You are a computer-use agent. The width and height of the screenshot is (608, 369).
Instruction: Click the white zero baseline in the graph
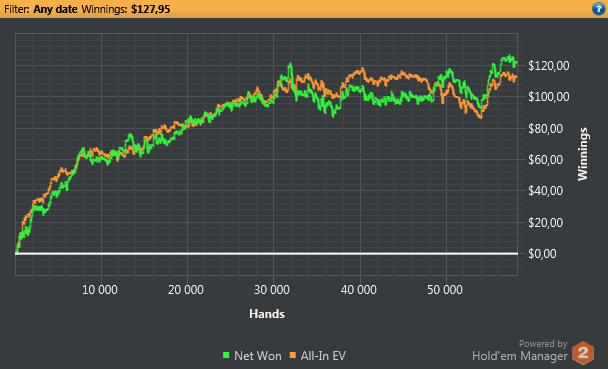click(x=266, y=253)
